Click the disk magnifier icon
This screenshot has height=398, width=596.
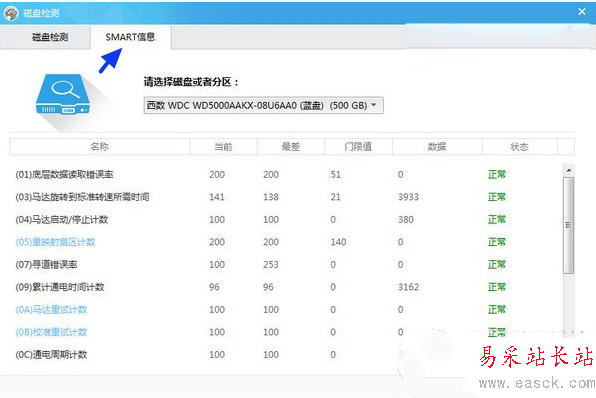pos(63,95)
